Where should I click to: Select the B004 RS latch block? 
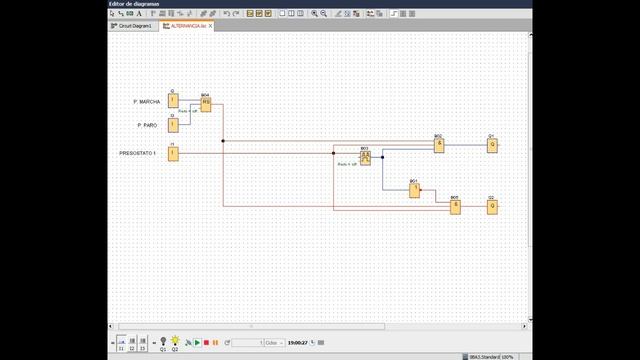(x=206, y=104)
